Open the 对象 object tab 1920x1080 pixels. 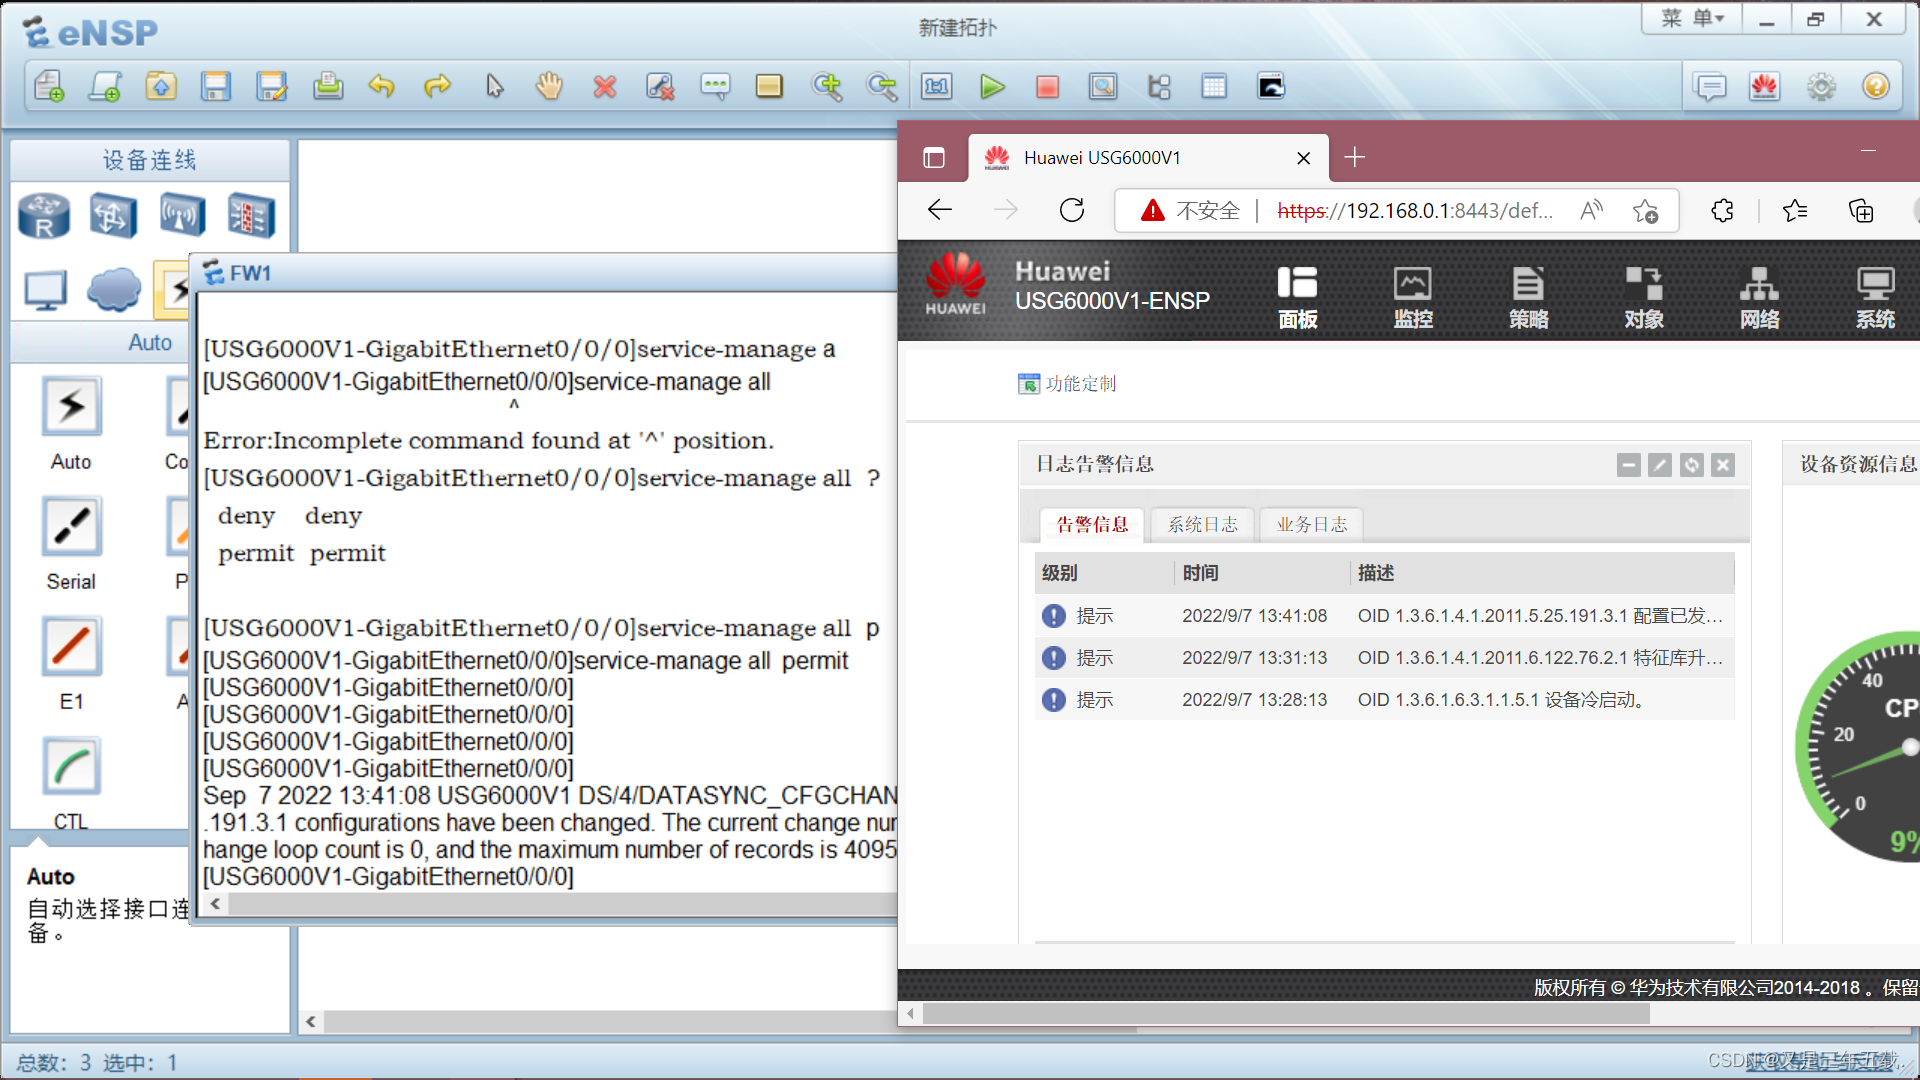coord(1644,297)
